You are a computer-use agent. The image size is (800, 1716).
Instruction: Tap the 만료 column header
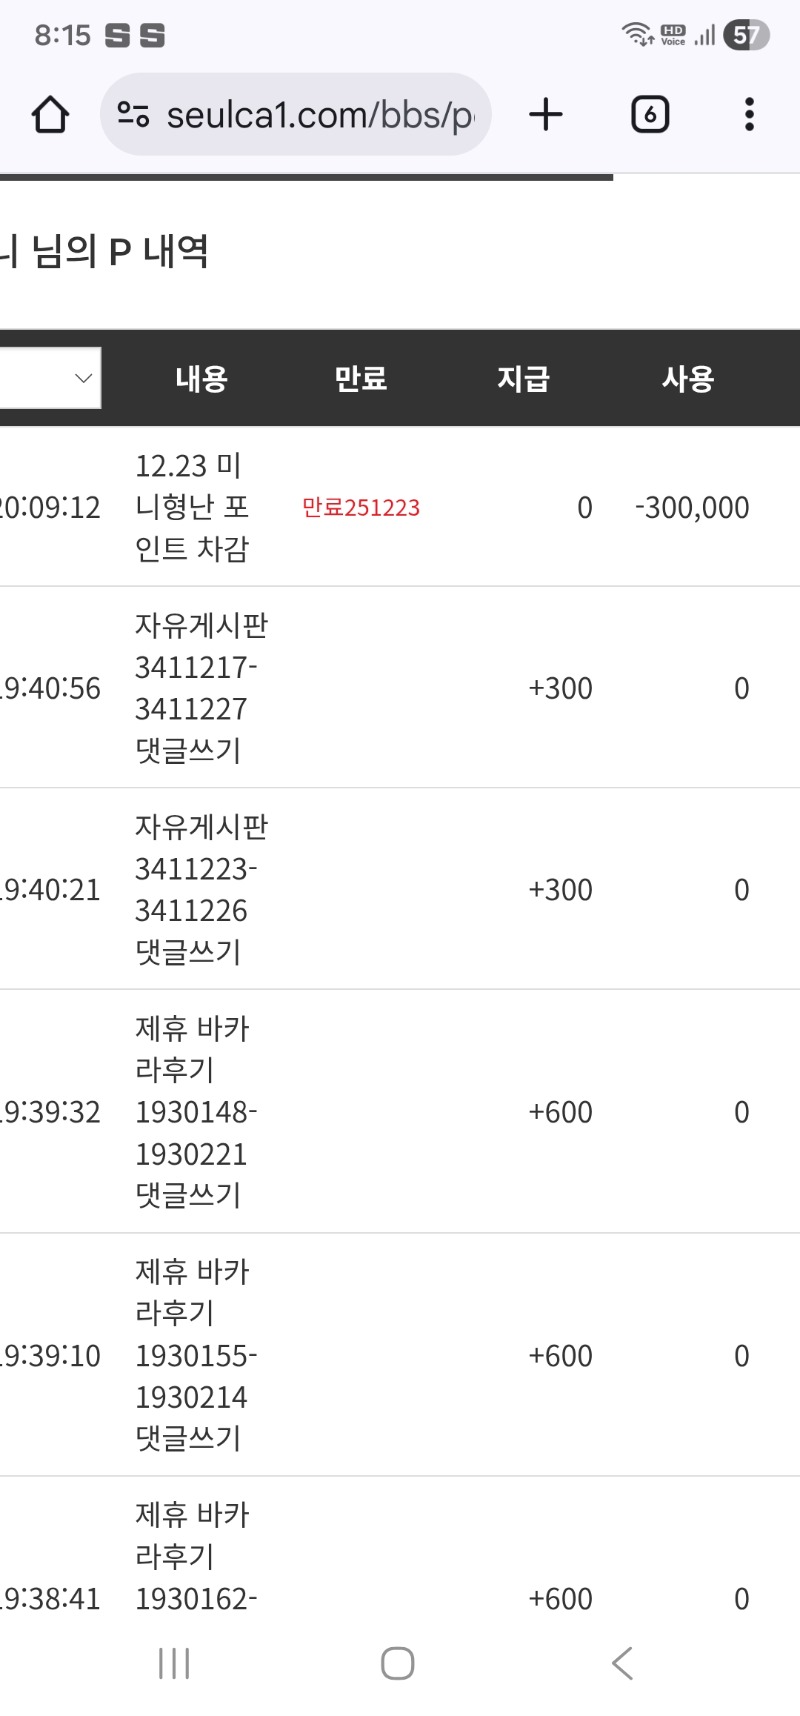[360, 379]
